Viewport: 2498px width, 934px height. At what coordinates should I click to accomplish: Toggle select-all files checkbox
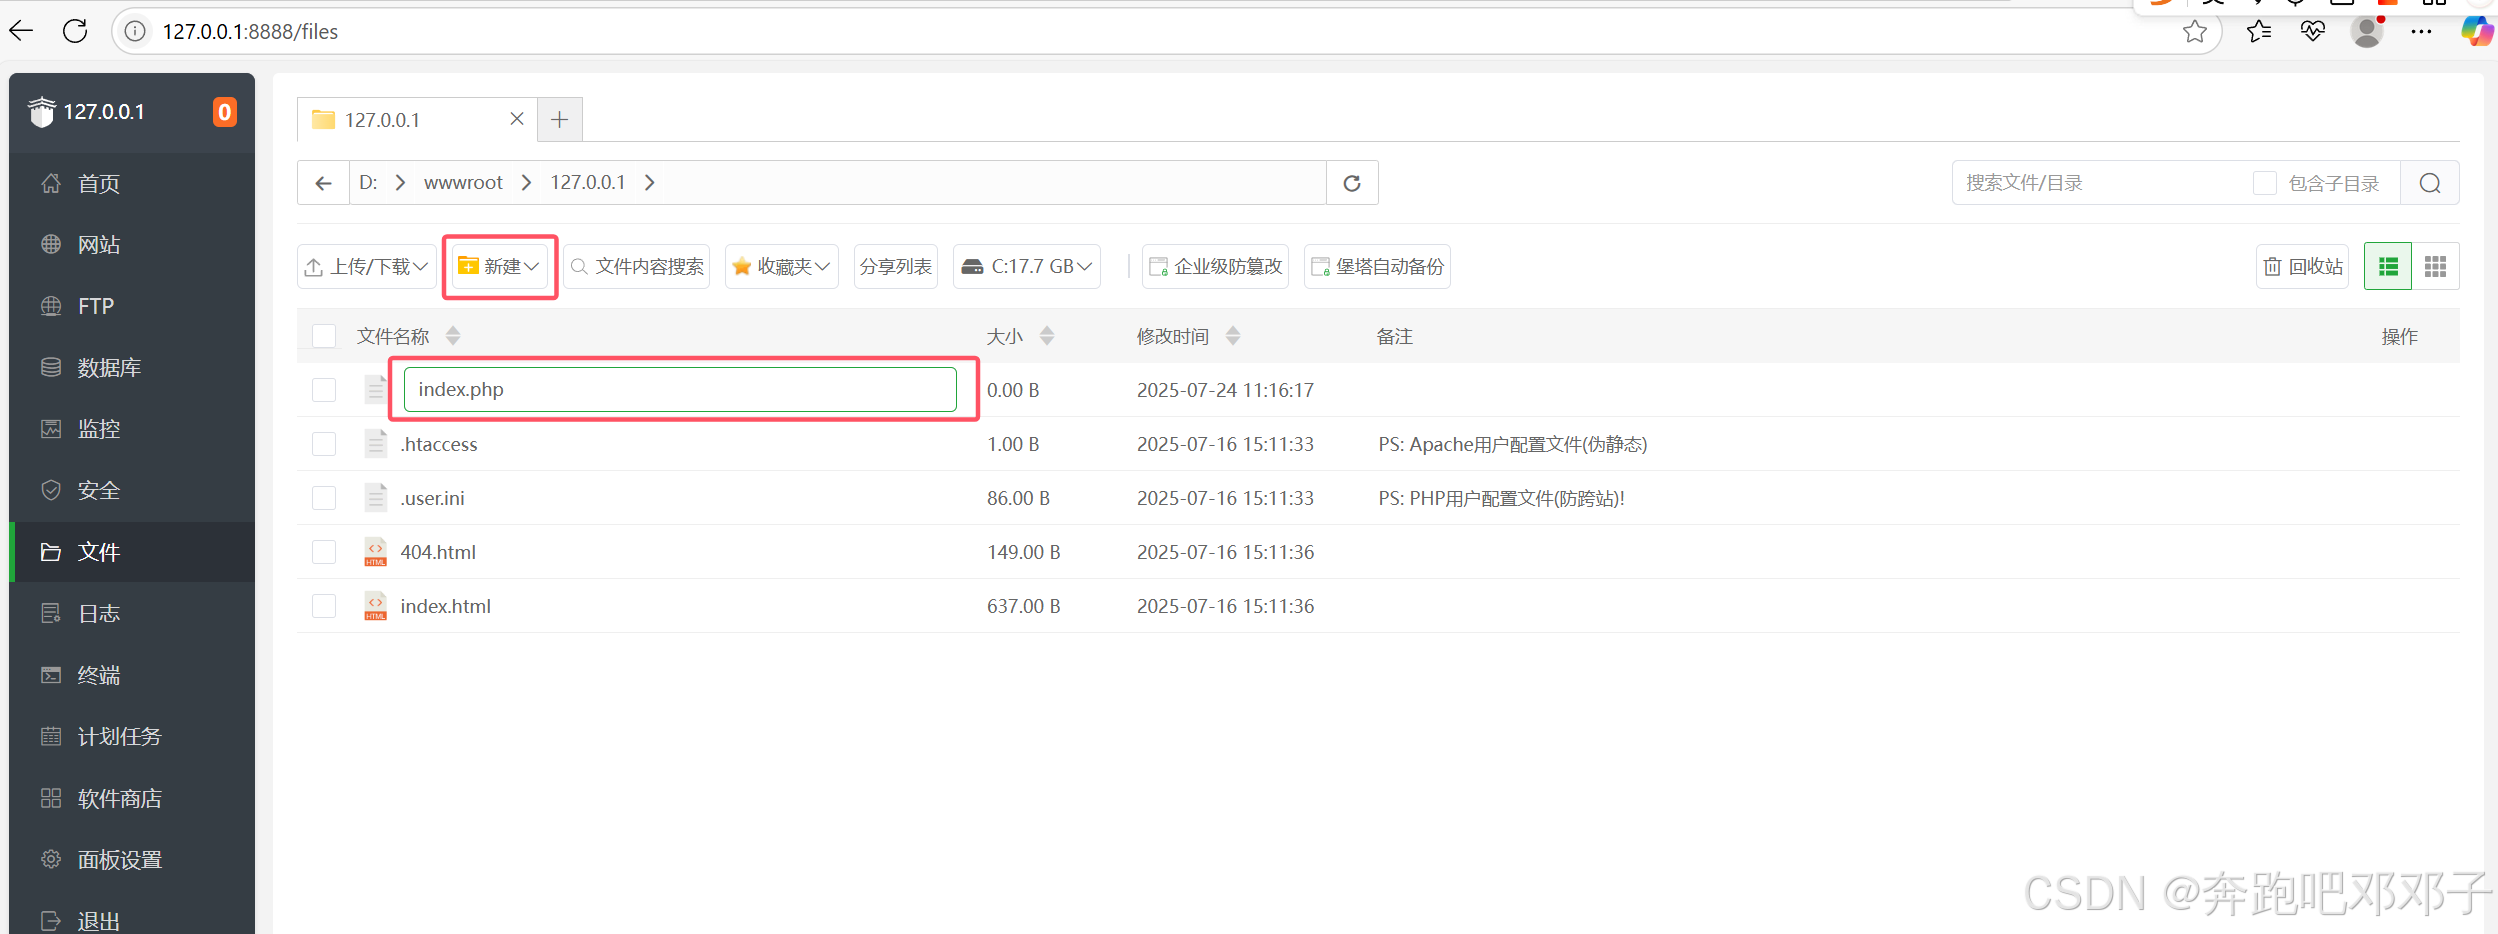[324, 336]
